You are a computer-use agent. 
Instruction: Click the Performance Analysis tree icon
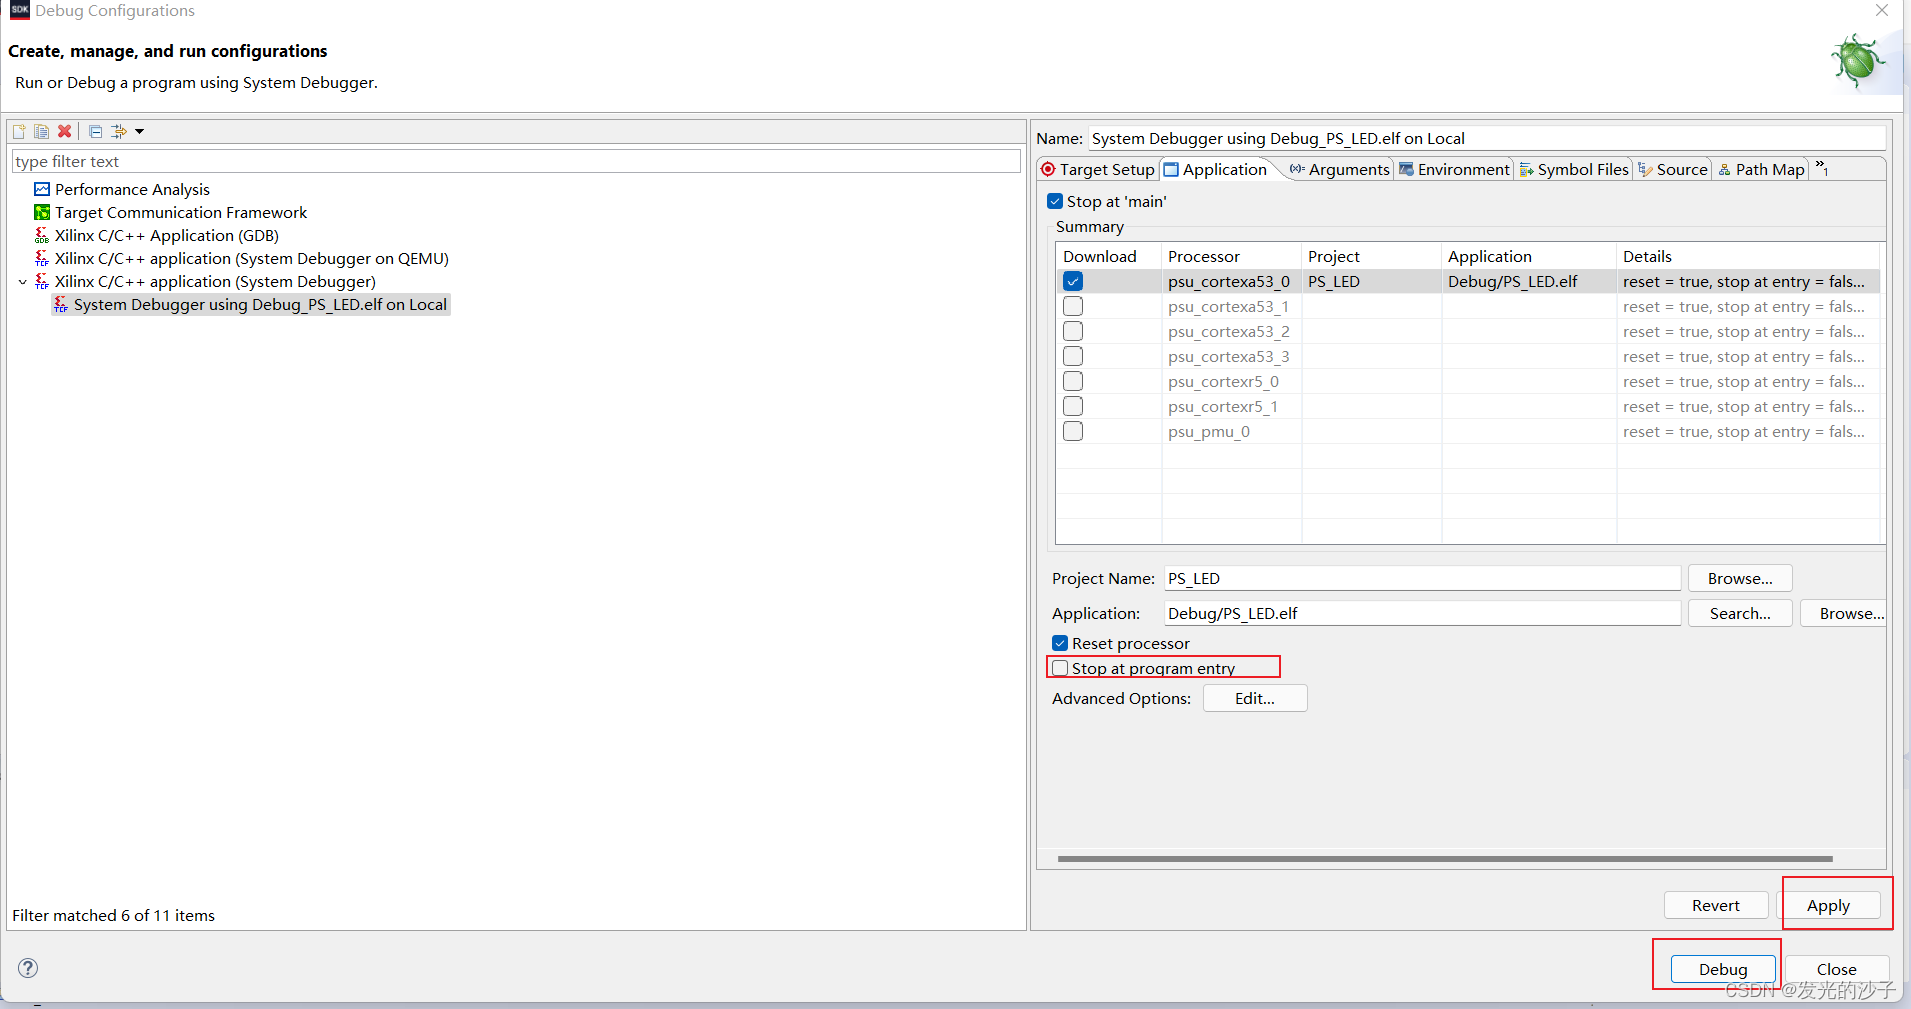42,189
